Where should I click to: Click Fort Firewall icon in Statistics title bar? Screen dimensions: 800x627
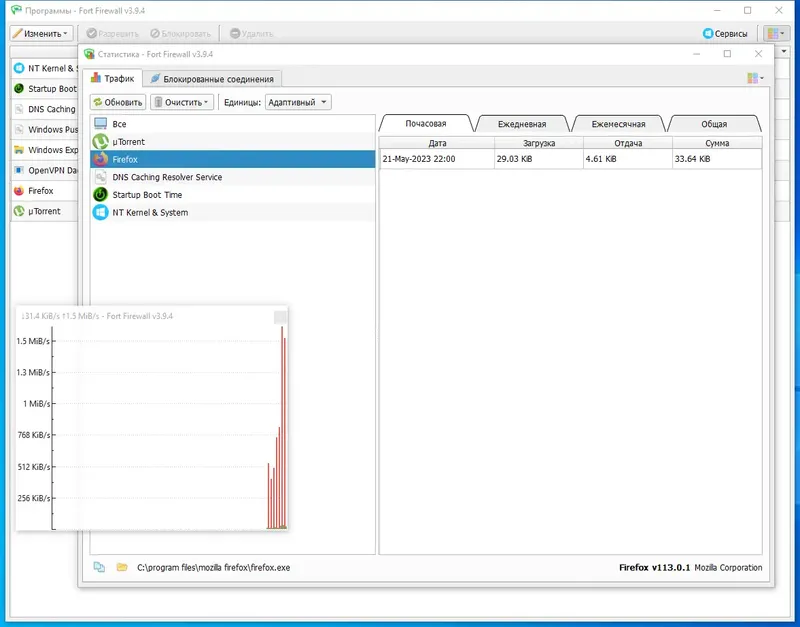pos(89,54)
